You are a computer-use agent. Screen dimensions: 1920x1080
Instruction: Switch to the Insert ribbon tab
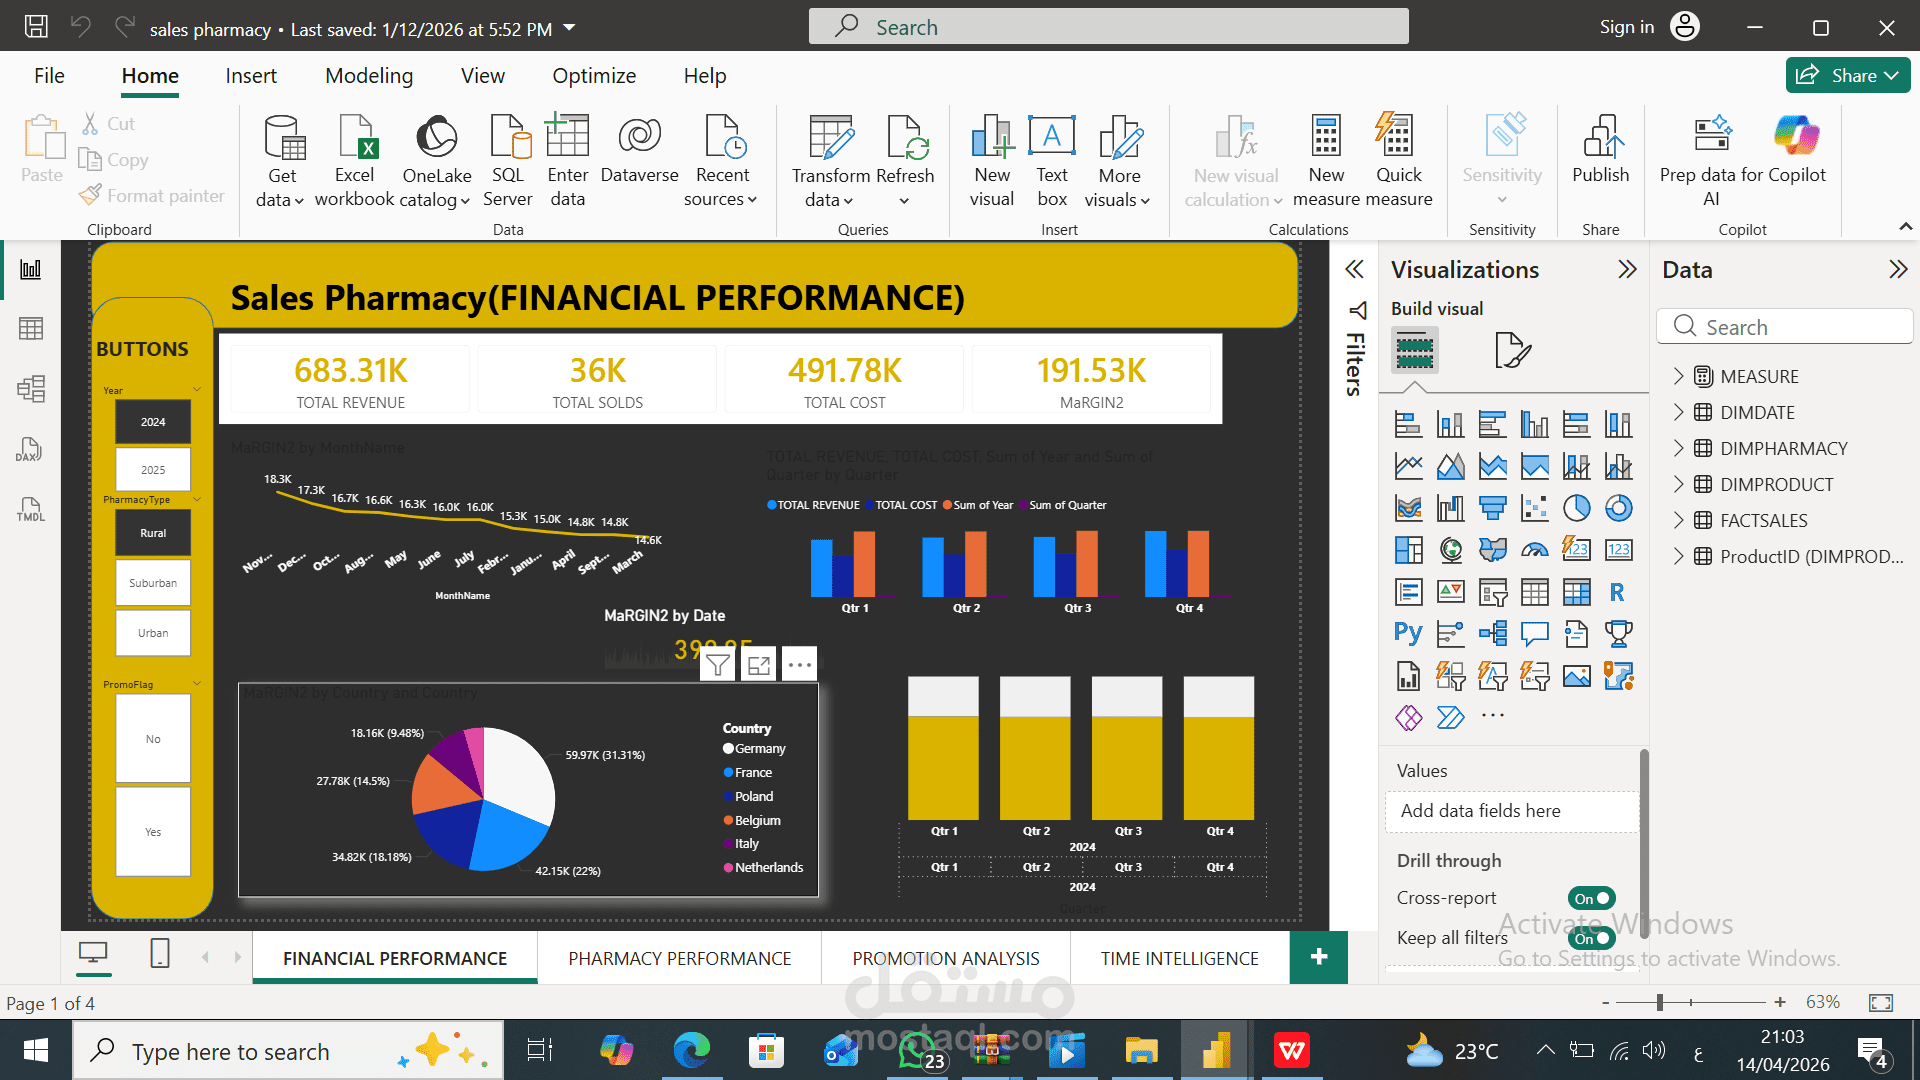(251, 76)
